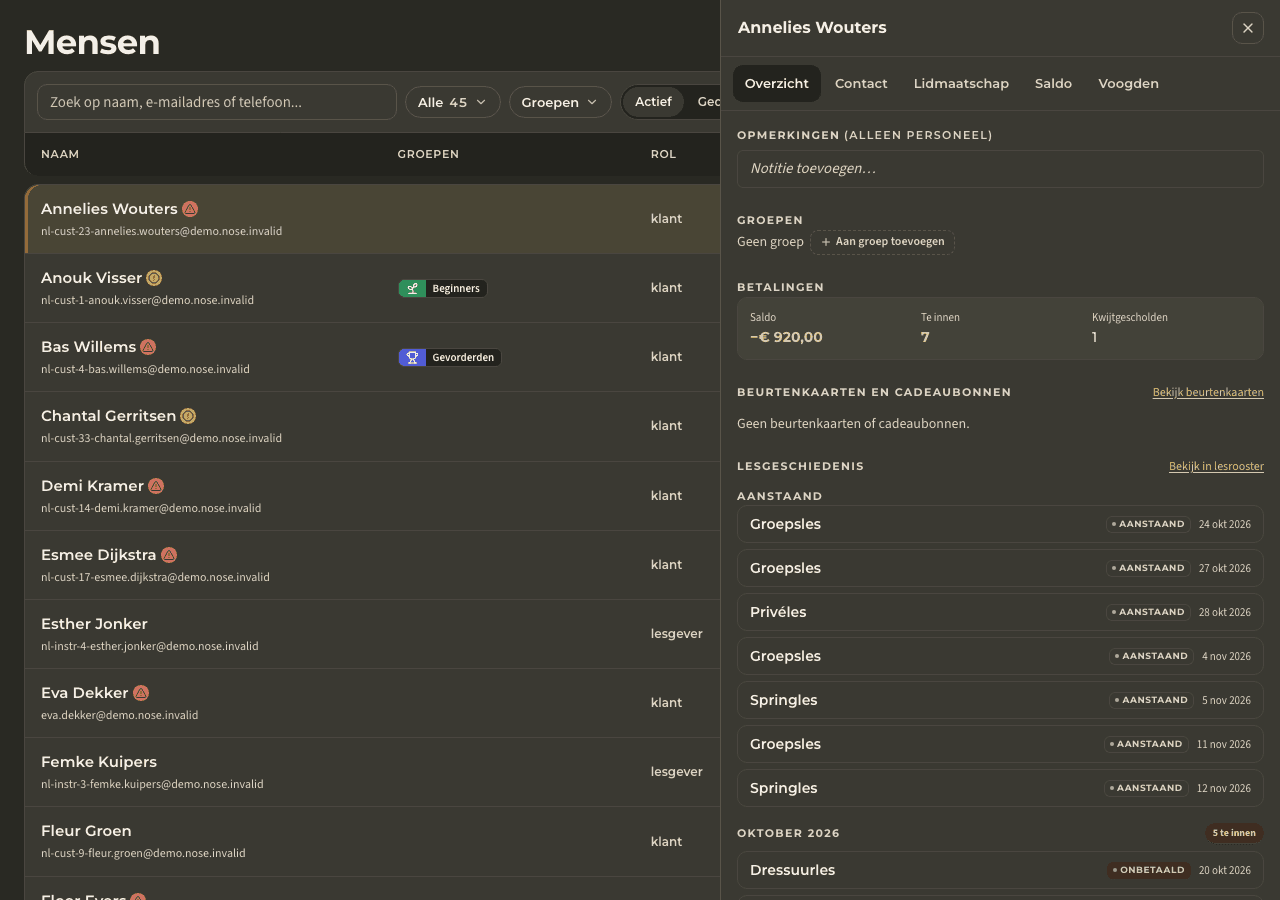
Task: Click alert icon beside Esmee Dijkstra
Action: click(169, 555)
